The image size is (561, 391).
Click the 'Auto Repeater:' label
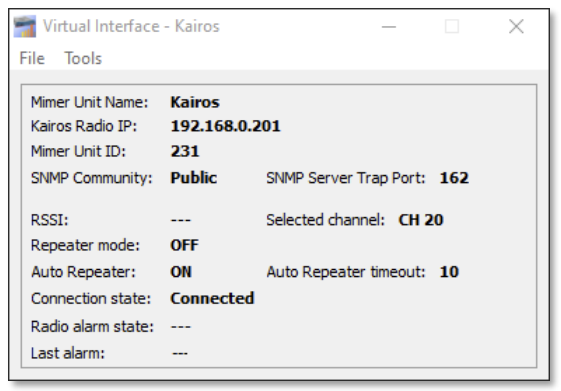[83, 272]
